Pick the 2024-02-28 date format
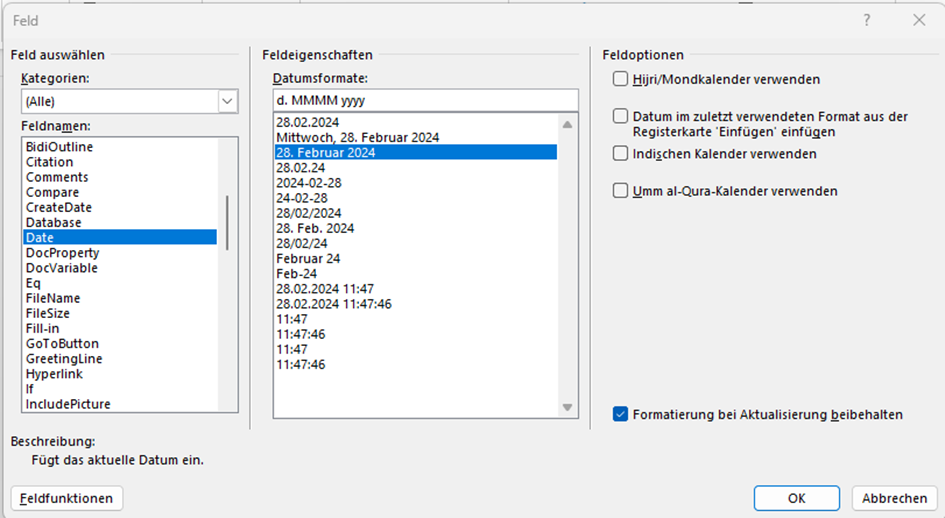 click(309, 183)
